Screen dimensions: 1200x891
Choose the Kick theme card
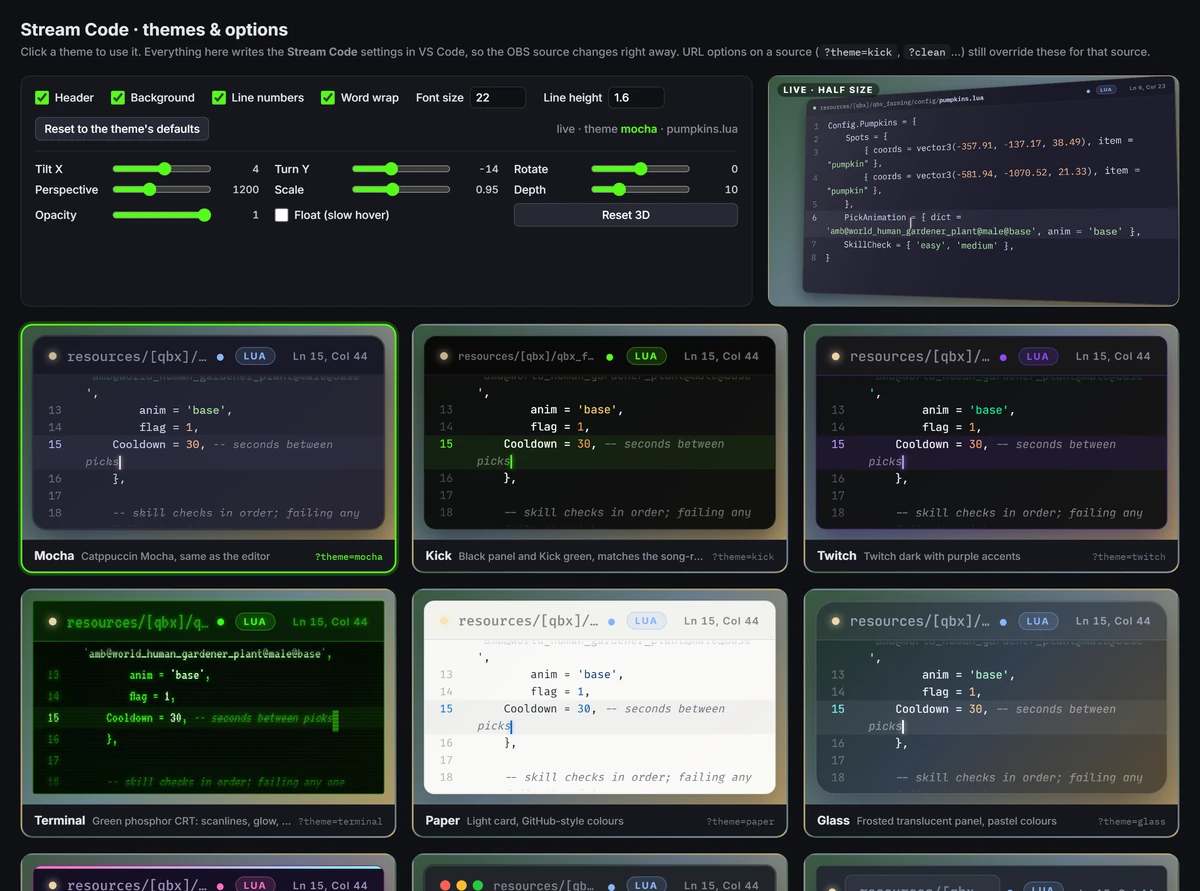600,448
